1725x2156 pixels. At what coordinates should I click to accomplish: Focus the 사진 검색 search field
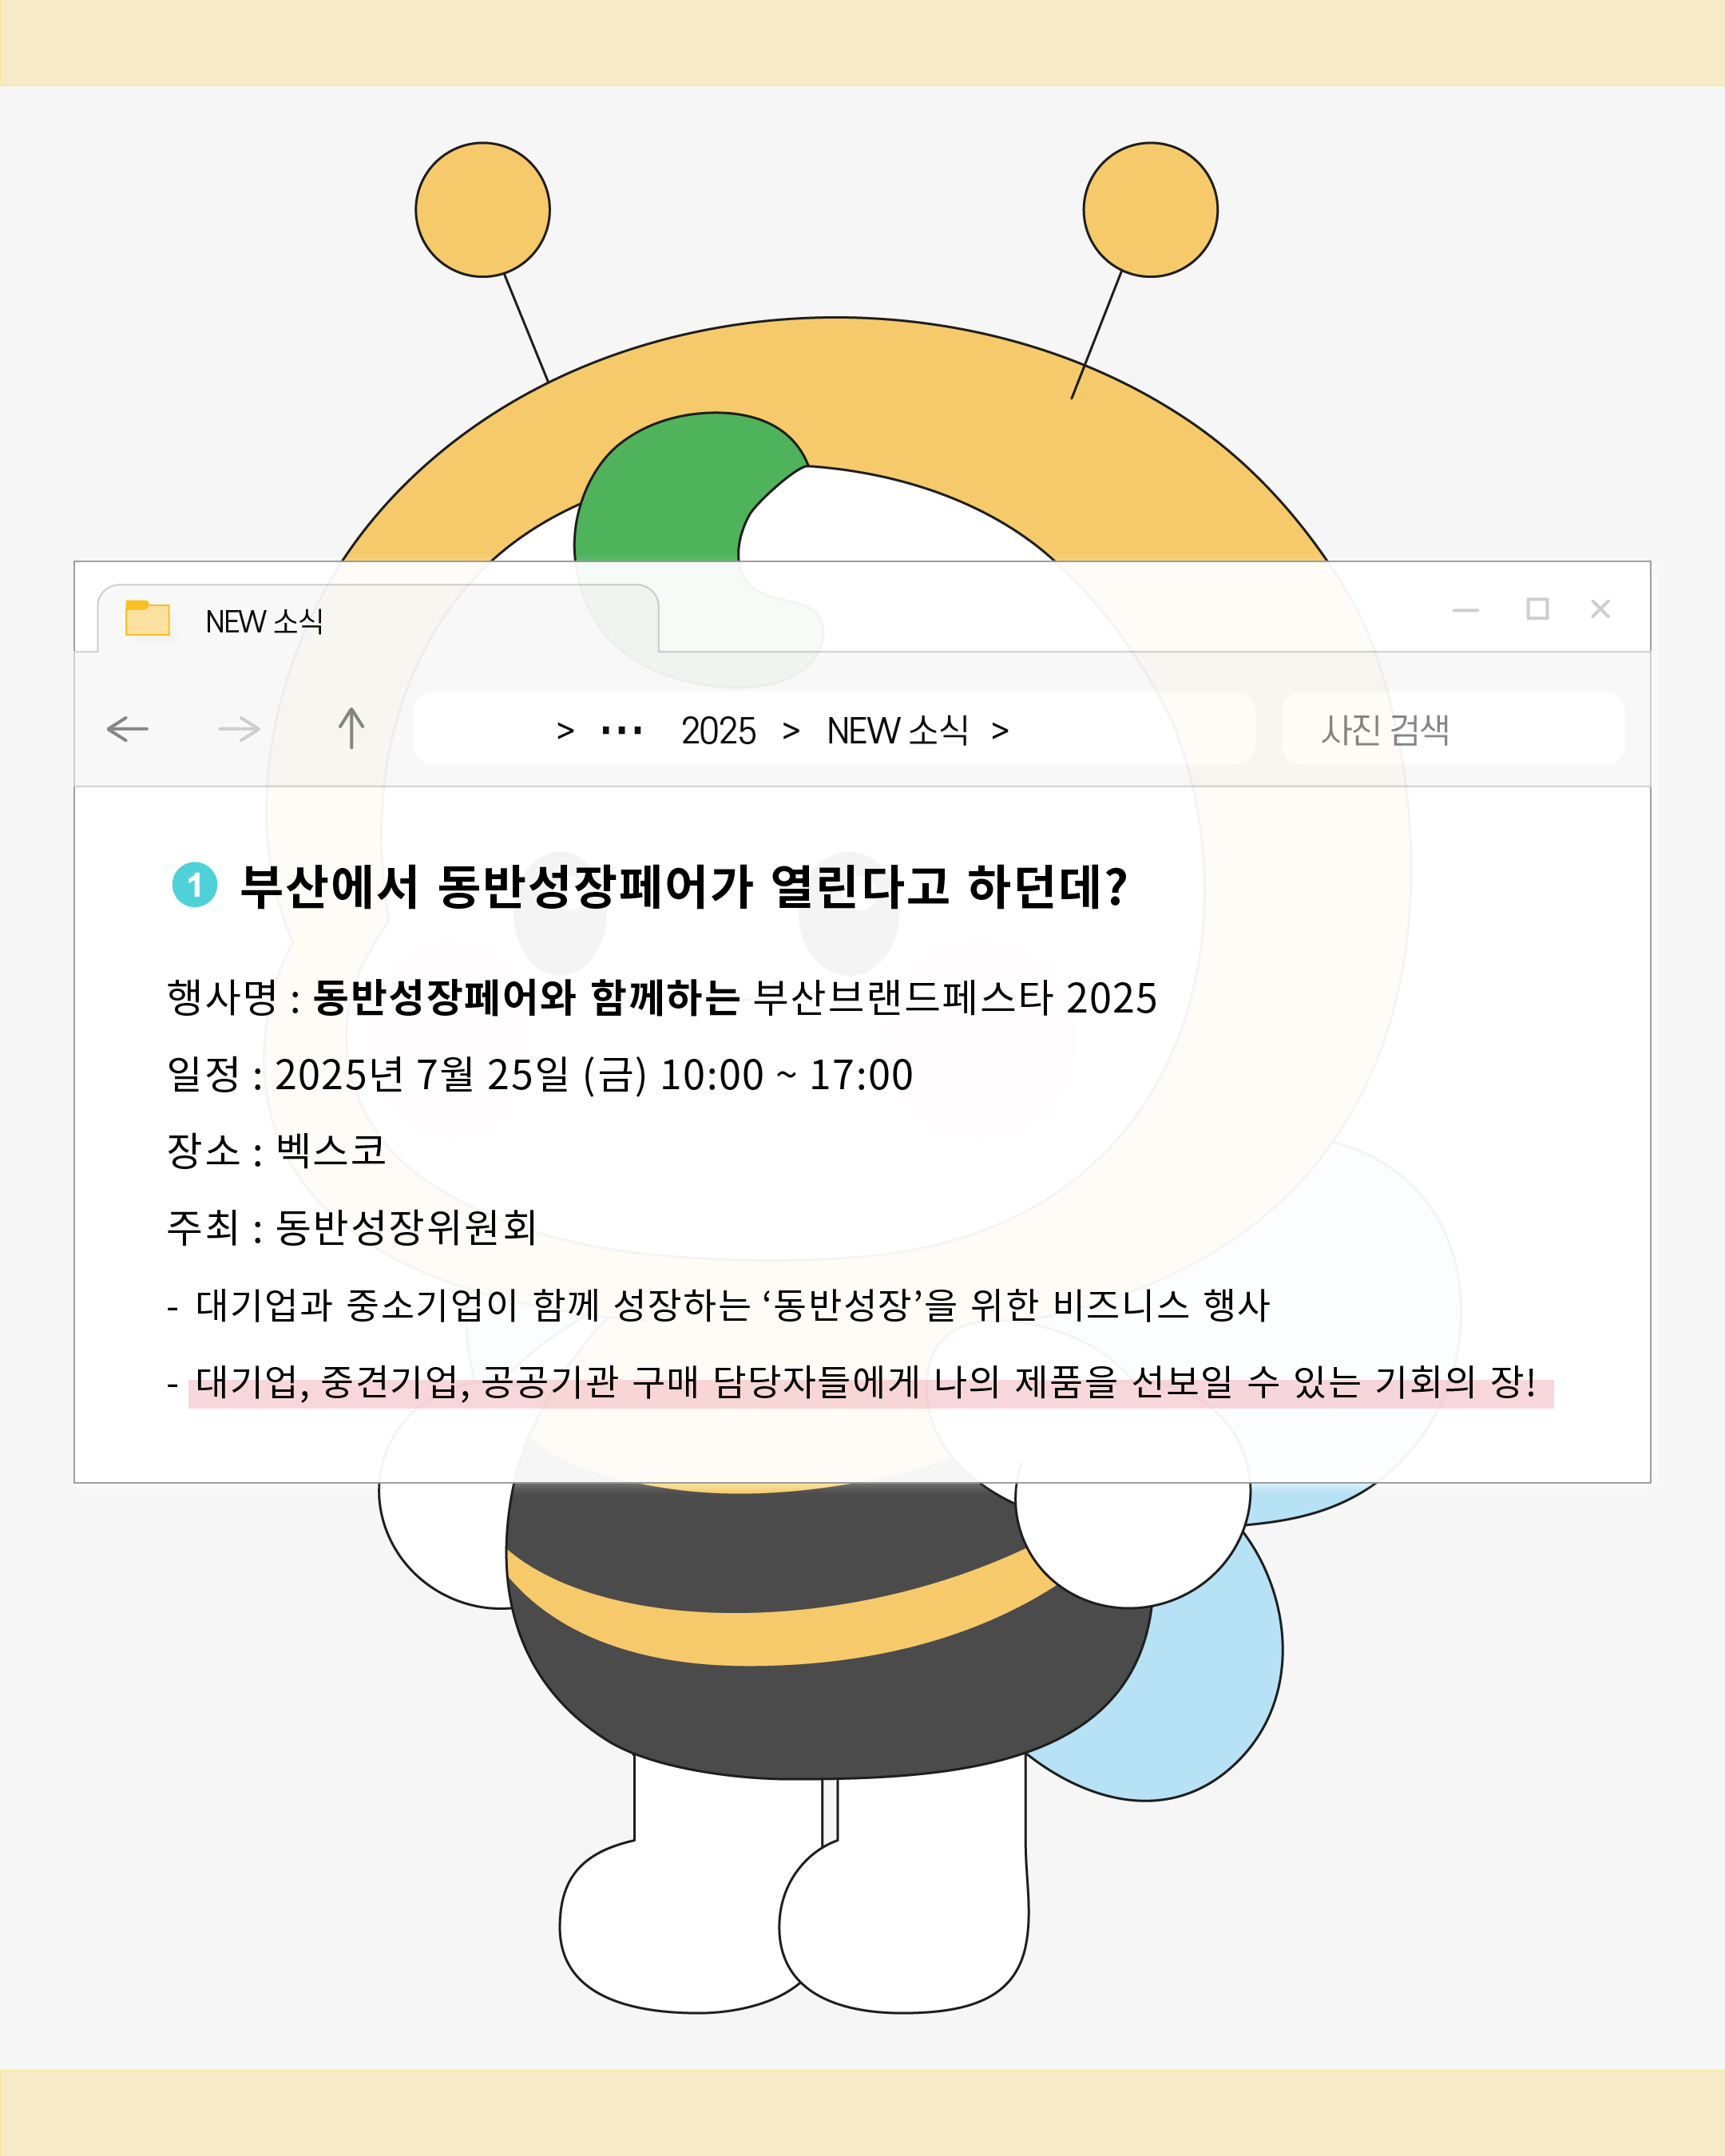[1453, 728]
